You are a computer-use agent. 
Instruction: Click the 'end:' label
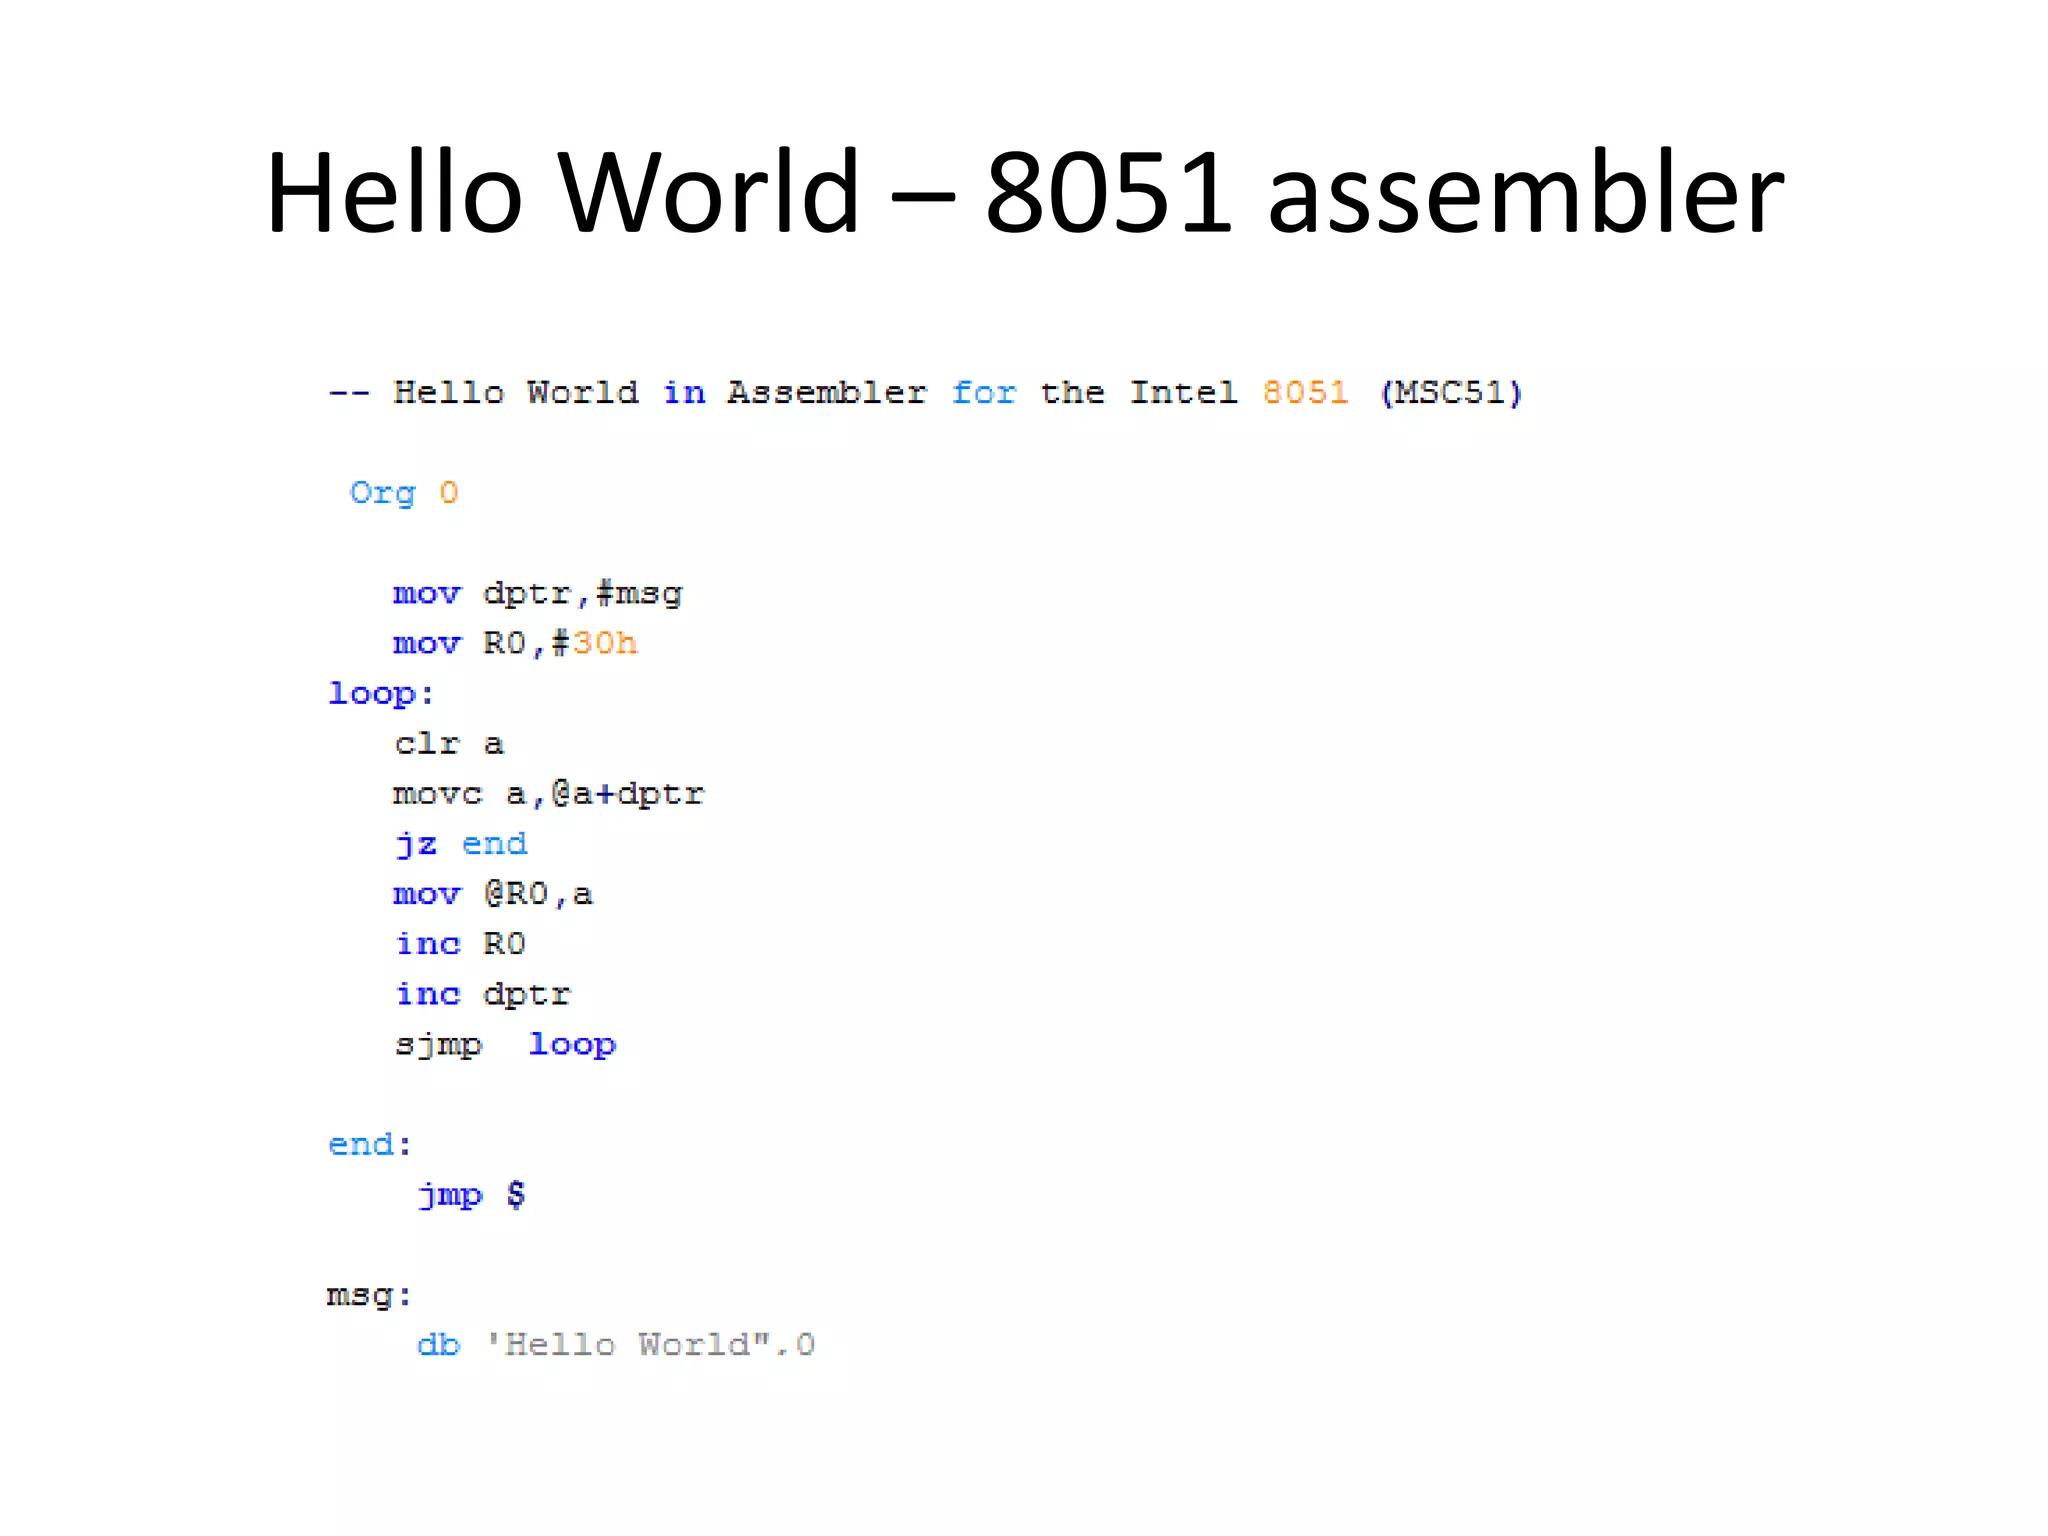[x=370, y=1144]
